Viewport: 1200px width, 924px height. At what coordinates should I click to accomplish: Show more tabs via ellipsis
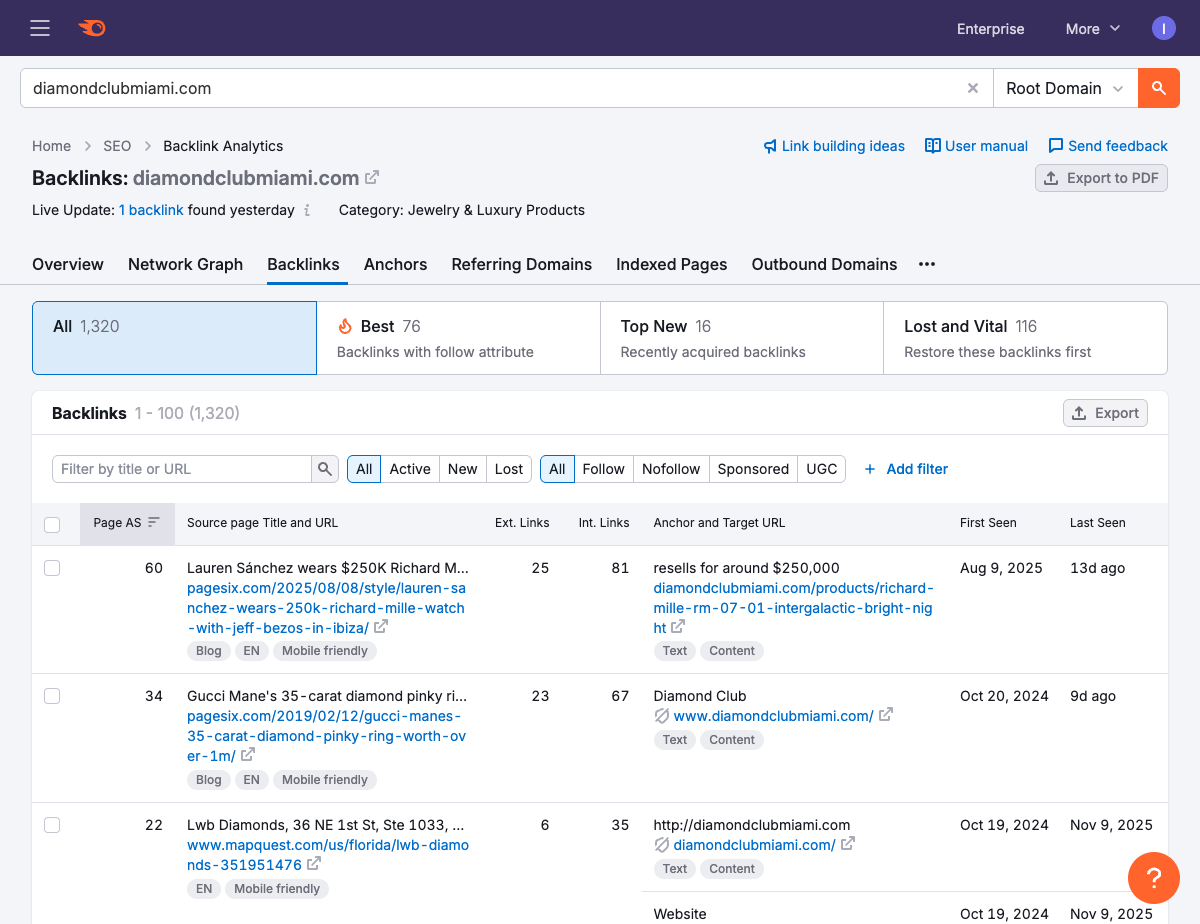point(927,264)
